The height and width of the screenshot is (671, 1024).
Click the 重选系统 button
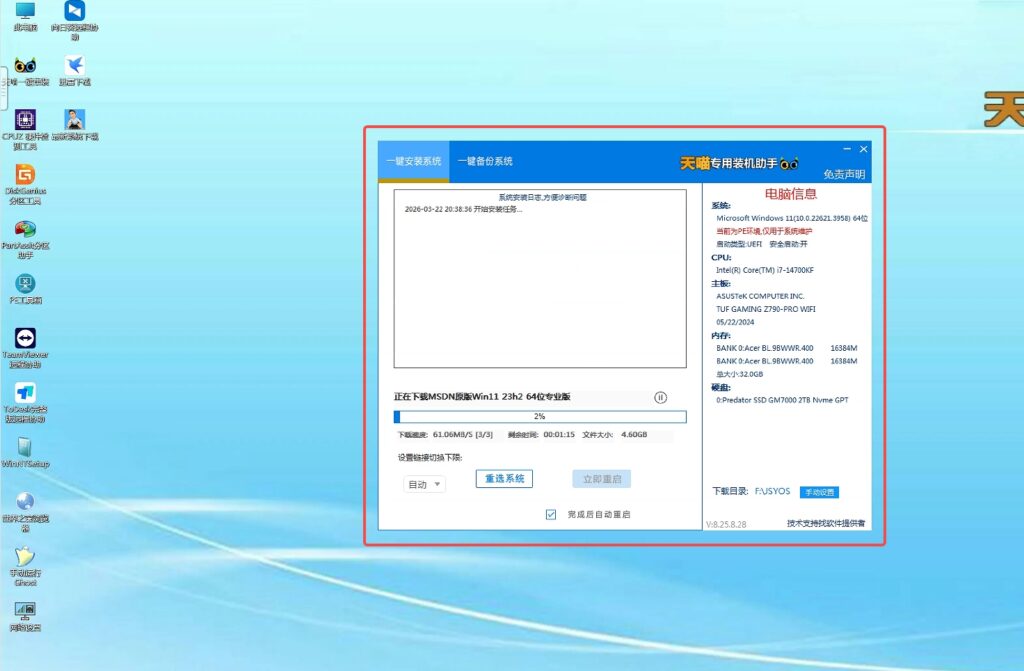(504, 479)
